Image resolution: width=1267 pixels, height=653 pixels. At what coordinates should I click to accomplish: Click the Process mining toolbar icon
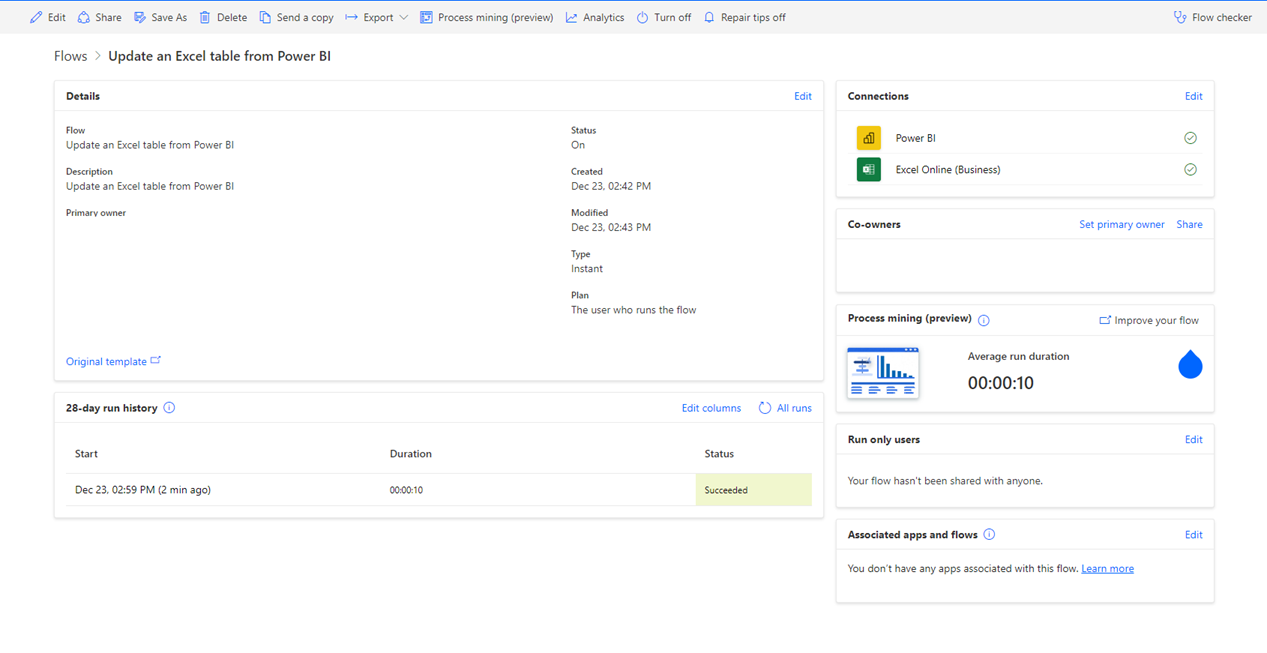point(426,17)
